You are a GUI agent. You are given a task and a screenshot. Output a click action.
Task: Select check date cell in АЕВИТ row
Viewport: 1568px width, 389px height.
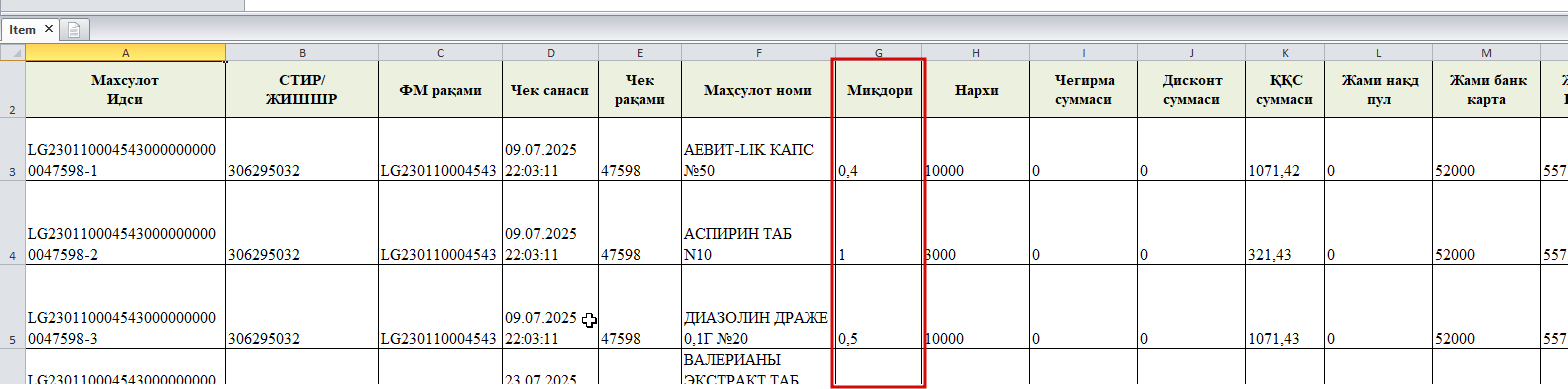click(x=550, y=148)
